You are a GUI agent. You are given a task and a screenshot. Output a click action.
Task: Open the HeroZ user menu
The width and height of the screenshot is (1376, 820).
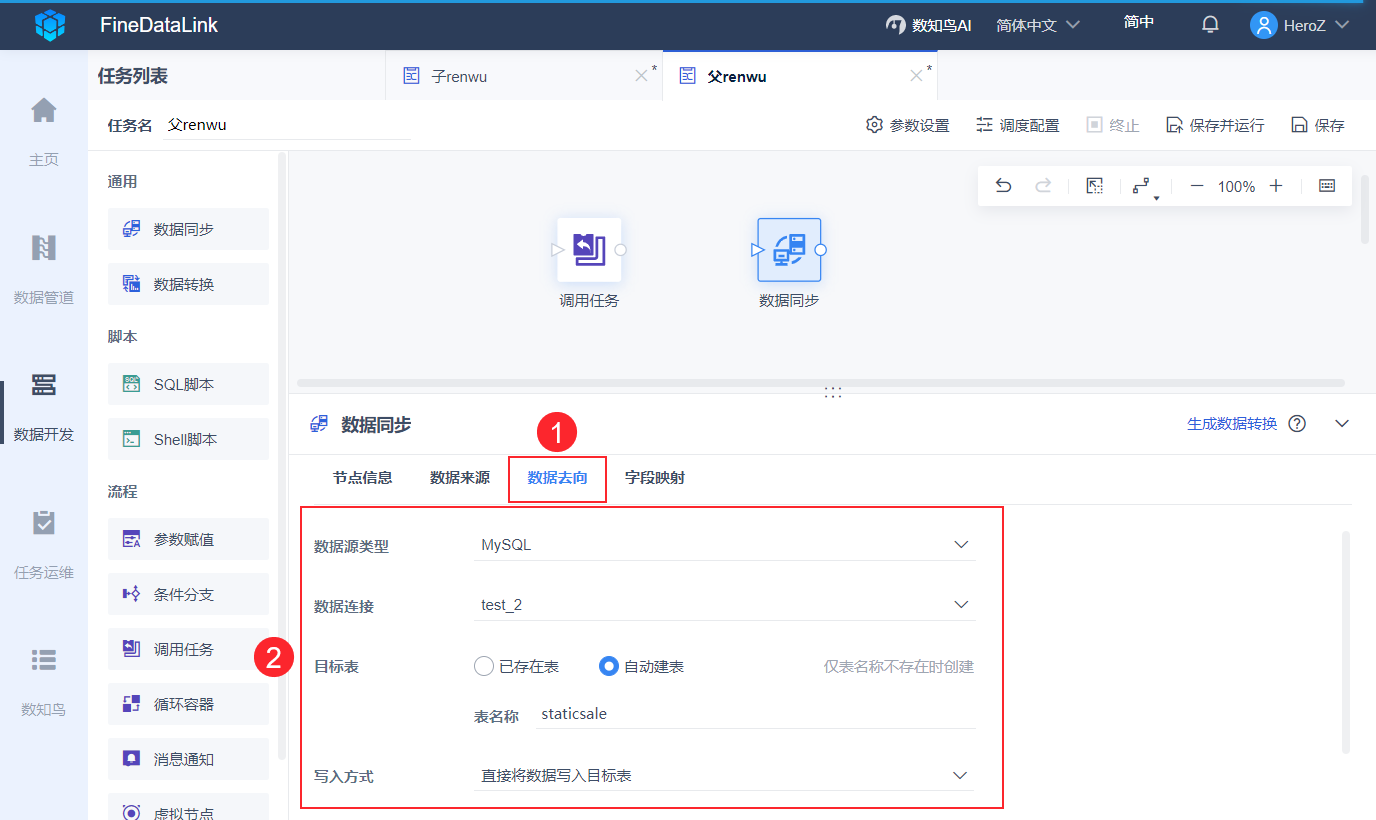[1300, 25]
